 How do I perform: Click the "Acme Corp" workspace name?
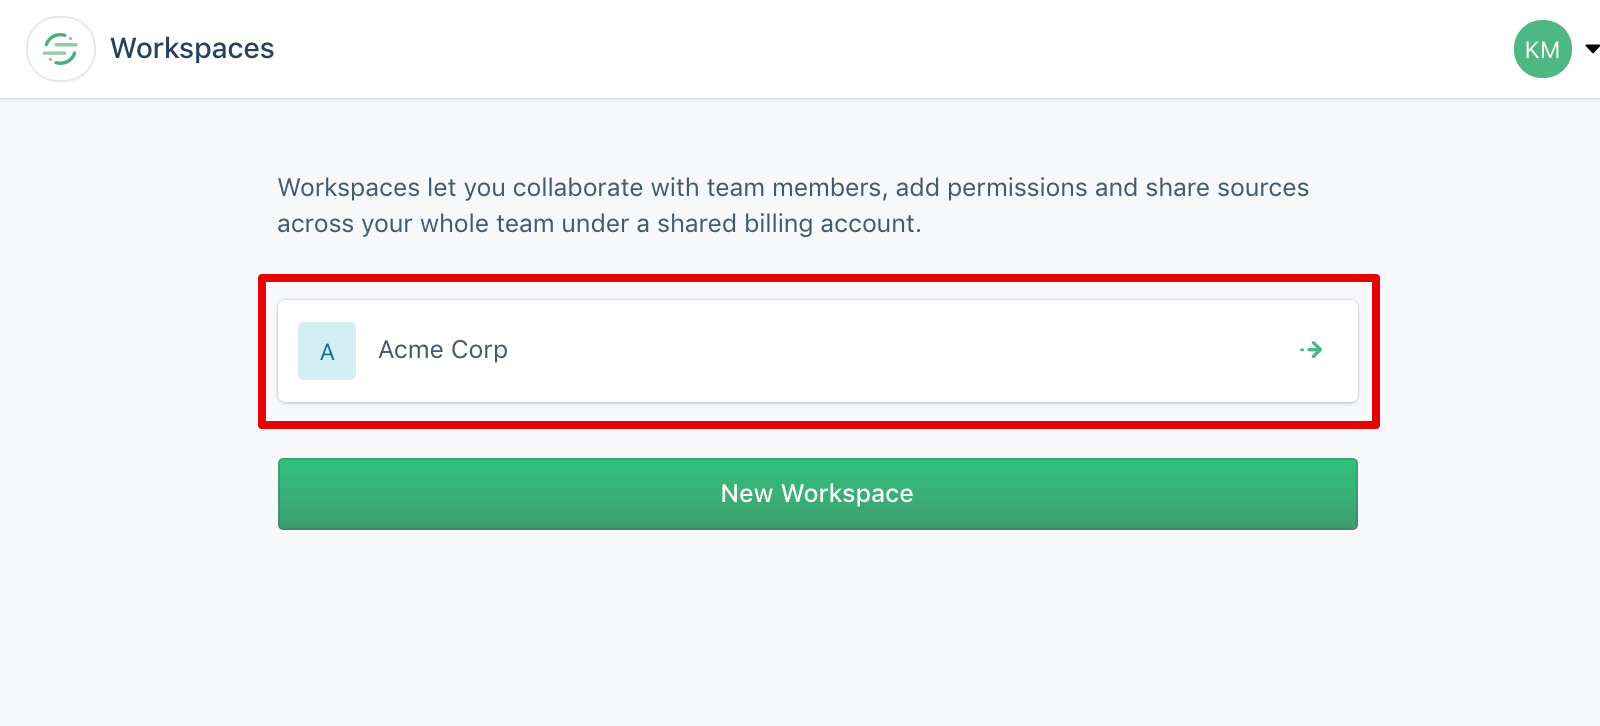tap(443, 350)
